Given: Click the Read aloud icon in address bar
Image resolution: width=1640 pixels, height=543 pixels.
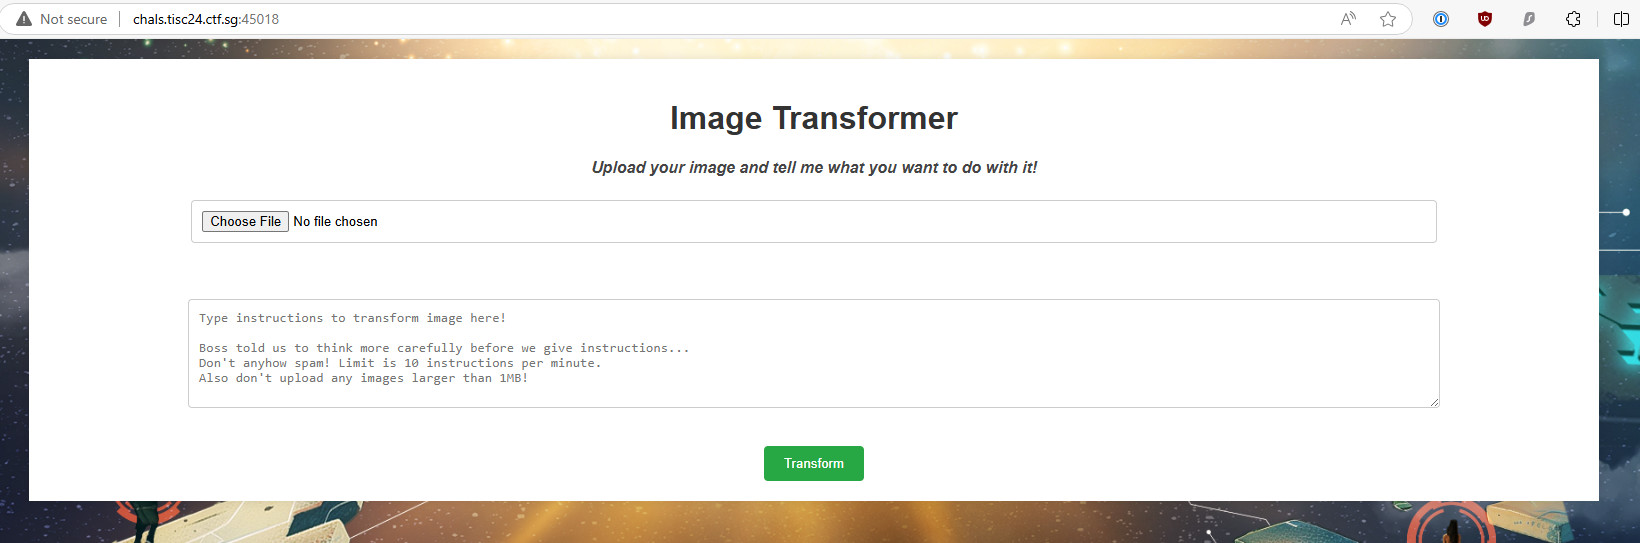Looking at the screenshot, I should click(x=1348, y=19).
